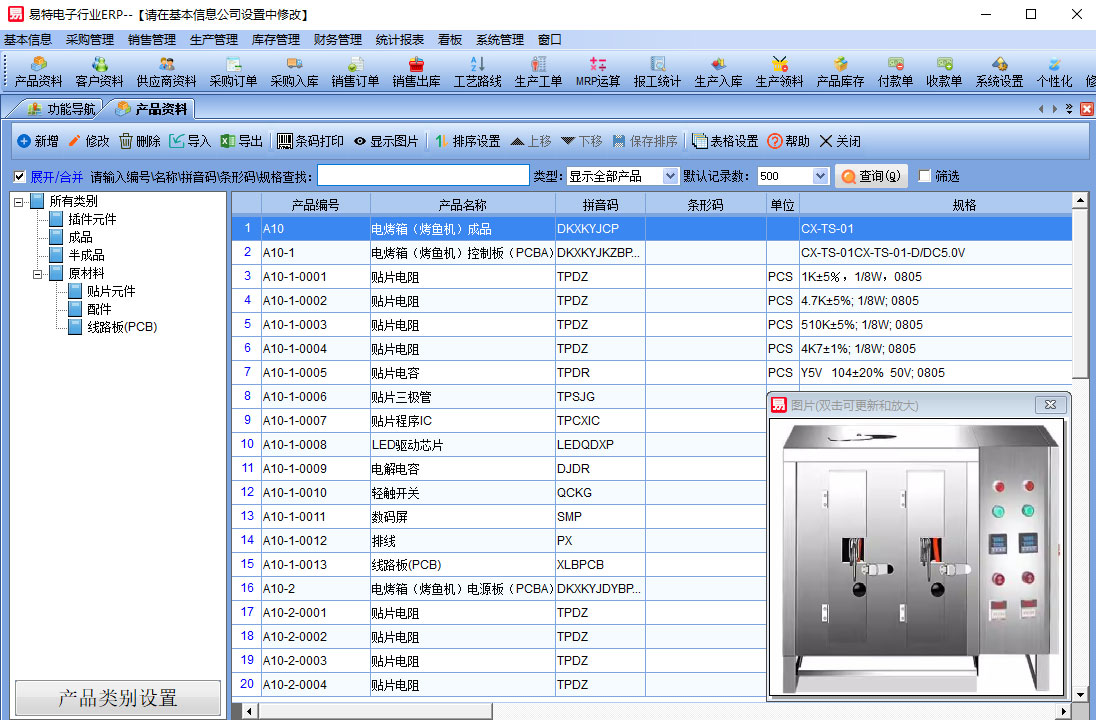
Task: Click the 查询(Q) search button
Action: [870, 176]
